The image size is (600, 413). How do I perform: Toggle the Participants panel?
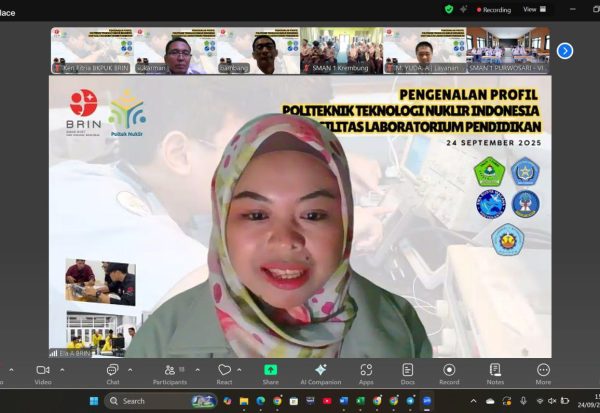(168, 373)
